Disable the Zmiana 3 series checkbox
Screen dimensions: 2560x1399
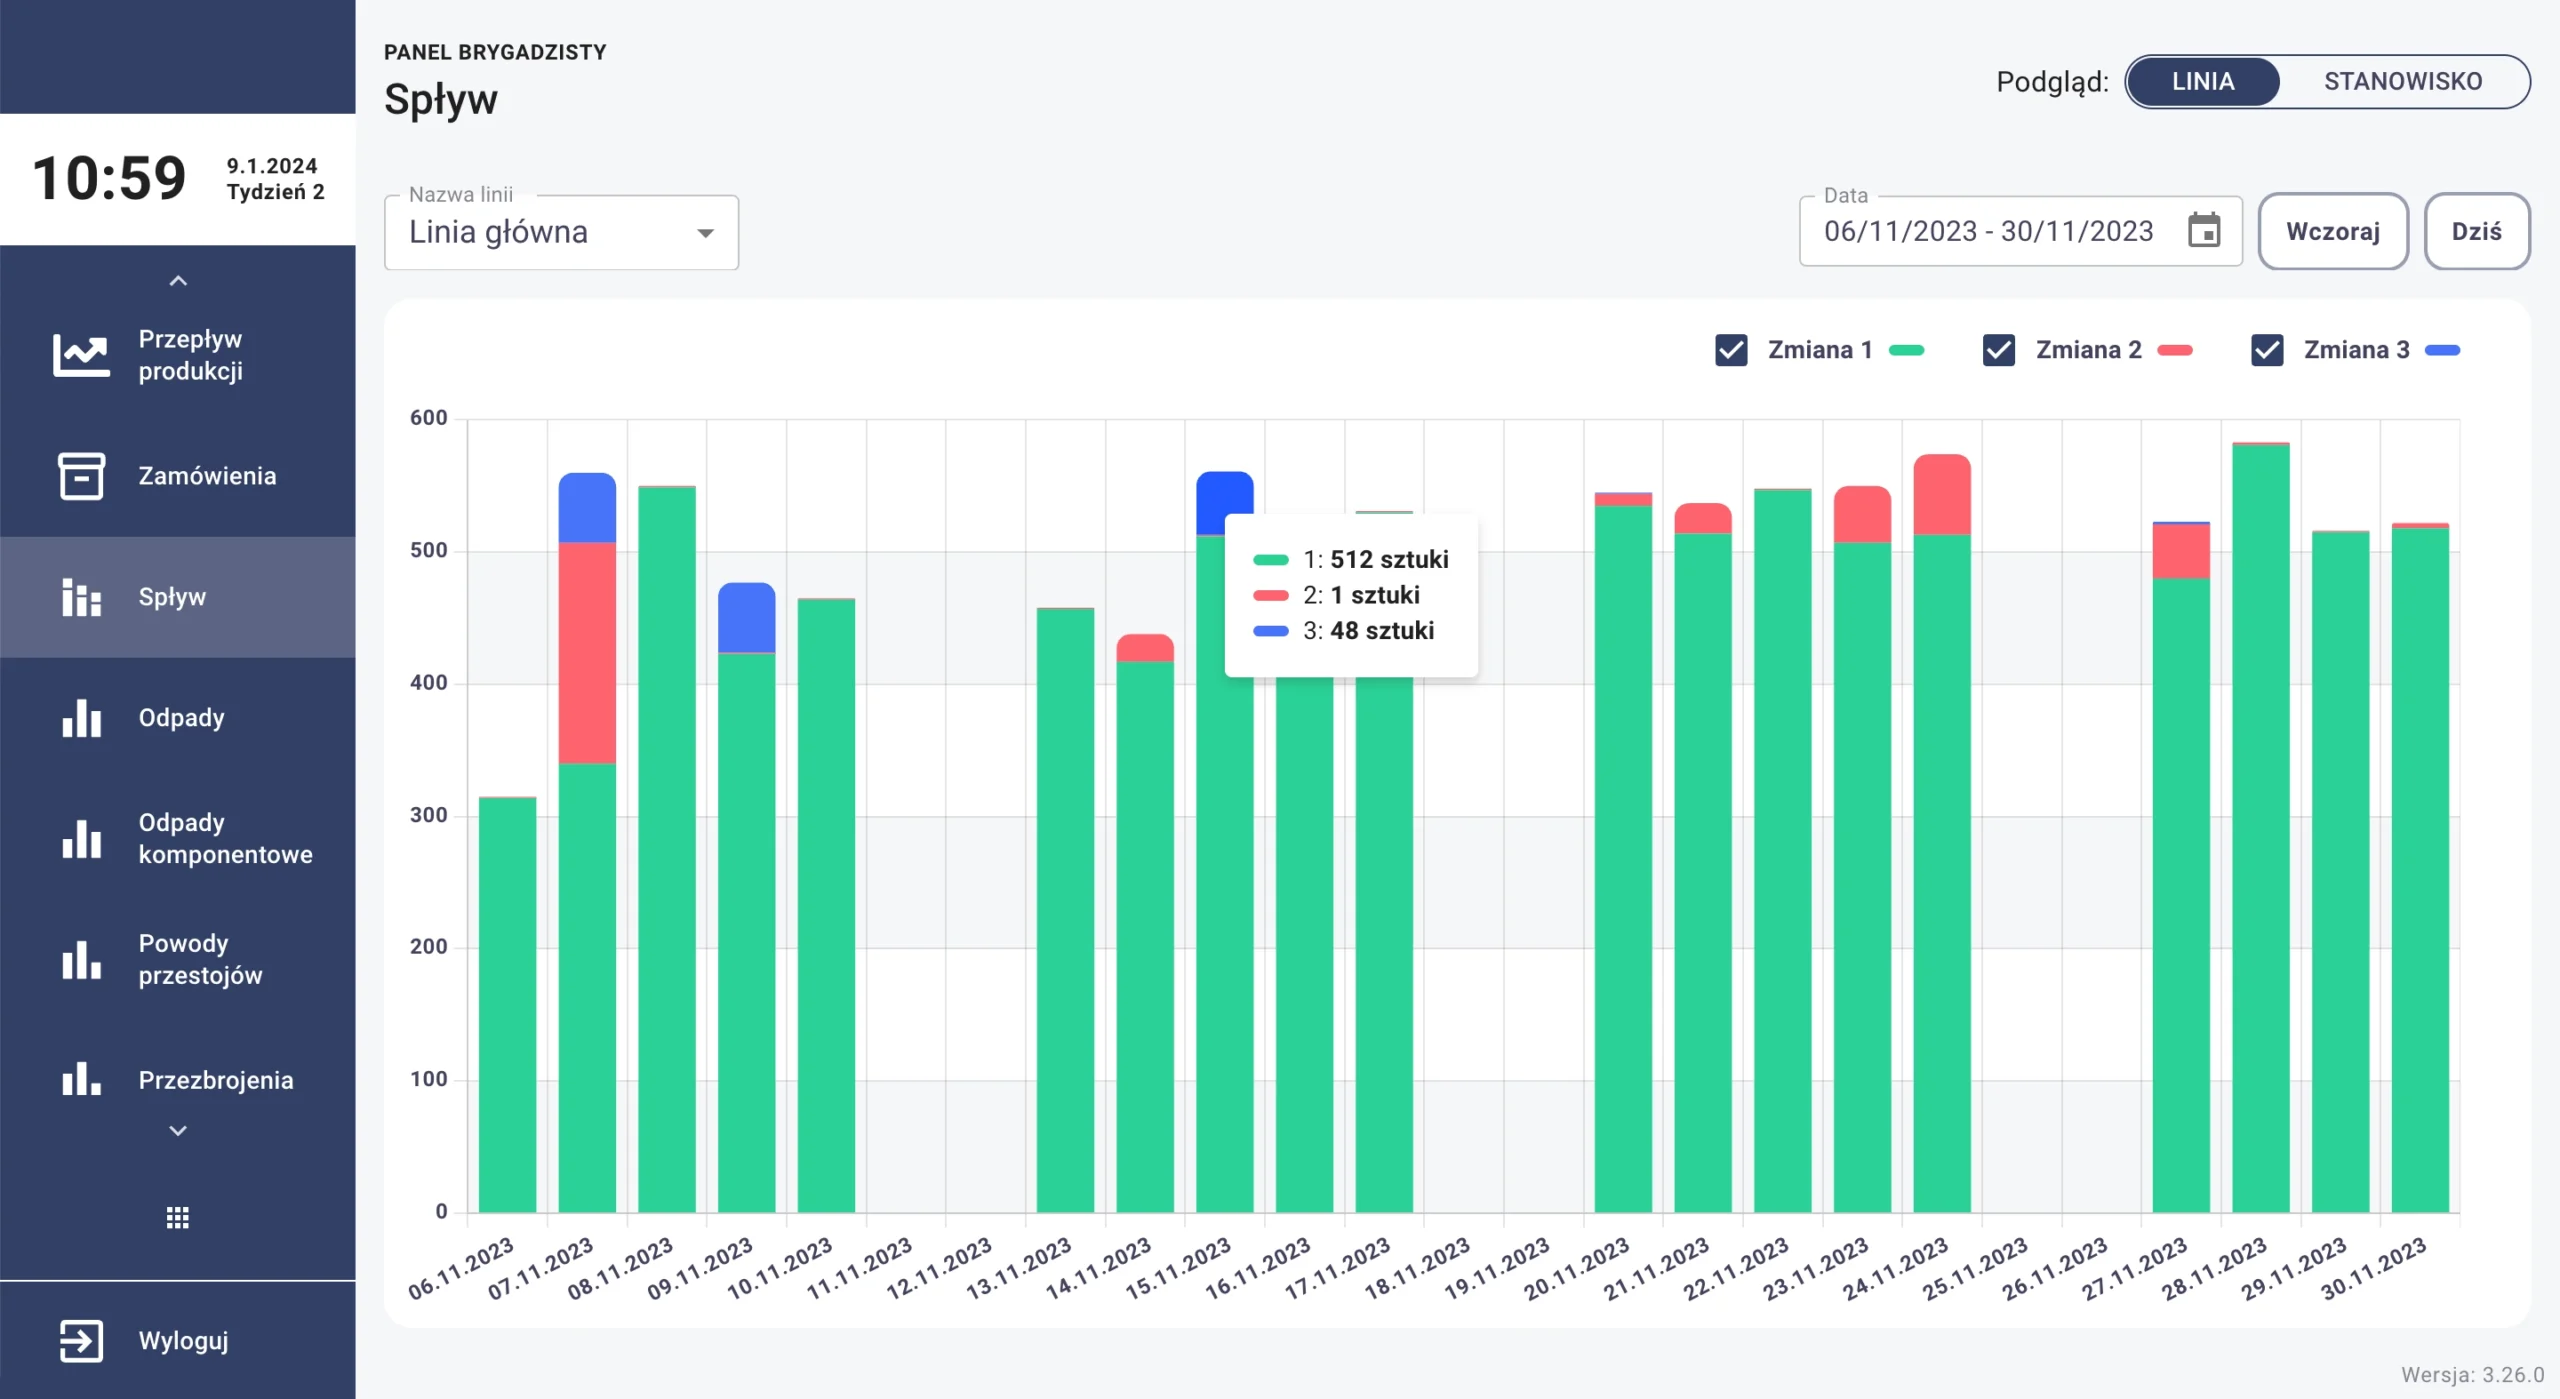[x=2267, y=350]
